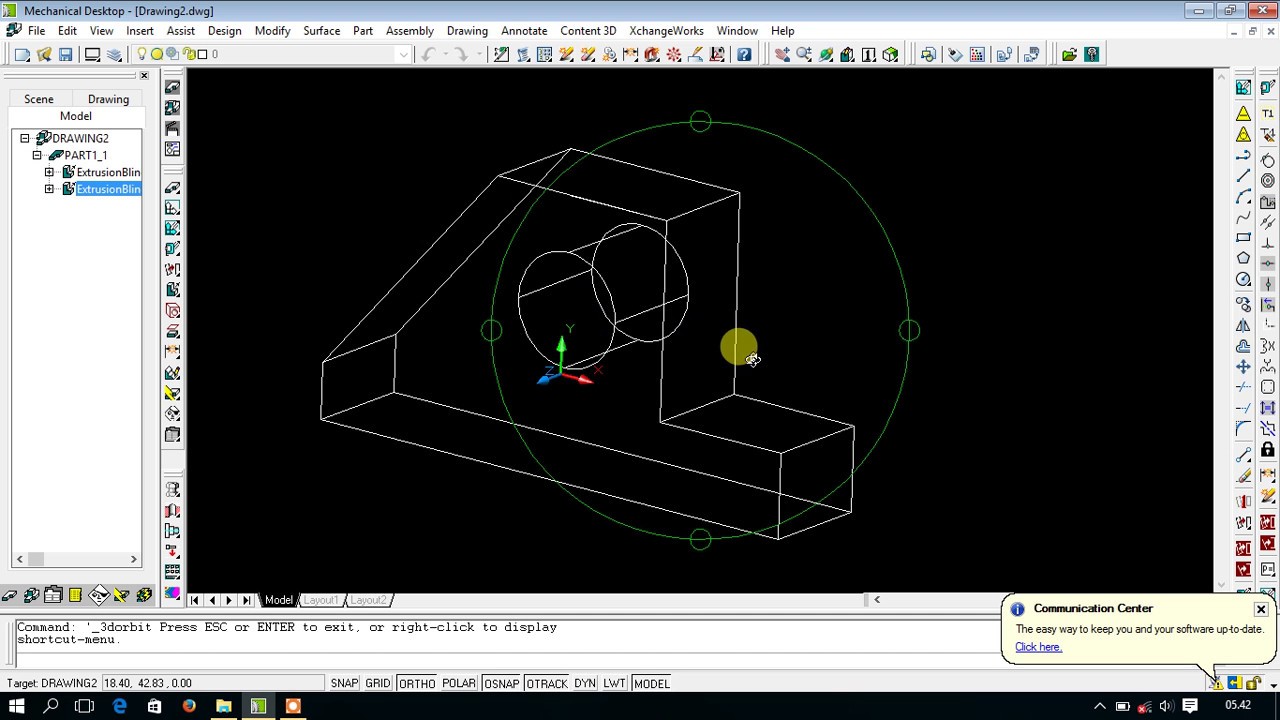Select the Move cross-arrows tool

coord(1243,366)
